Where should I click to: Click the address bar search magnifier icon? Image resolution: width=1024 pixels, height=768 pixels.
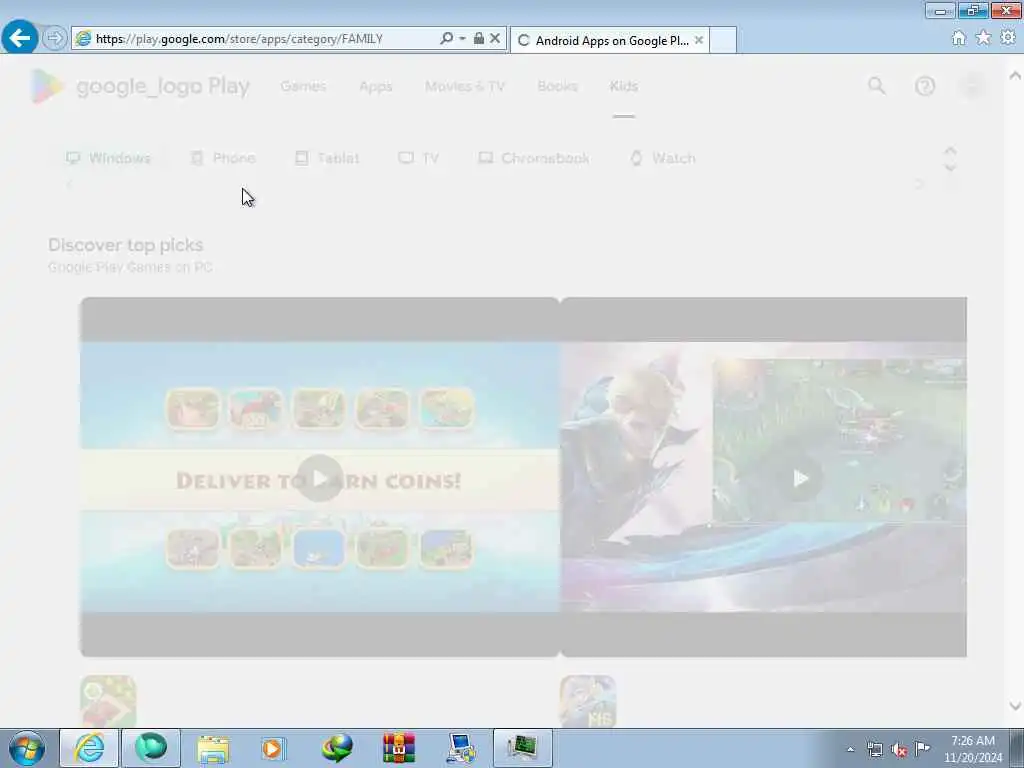tap(447, 39)
